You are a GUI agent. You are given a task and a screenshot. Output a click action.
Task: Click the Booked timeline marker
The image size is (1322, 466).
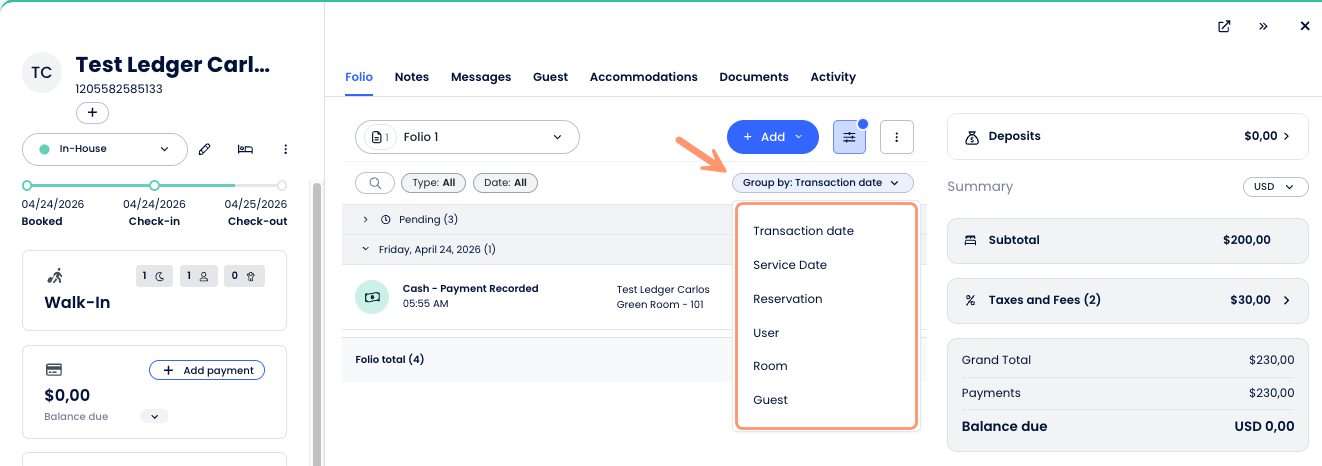(27, 185)
